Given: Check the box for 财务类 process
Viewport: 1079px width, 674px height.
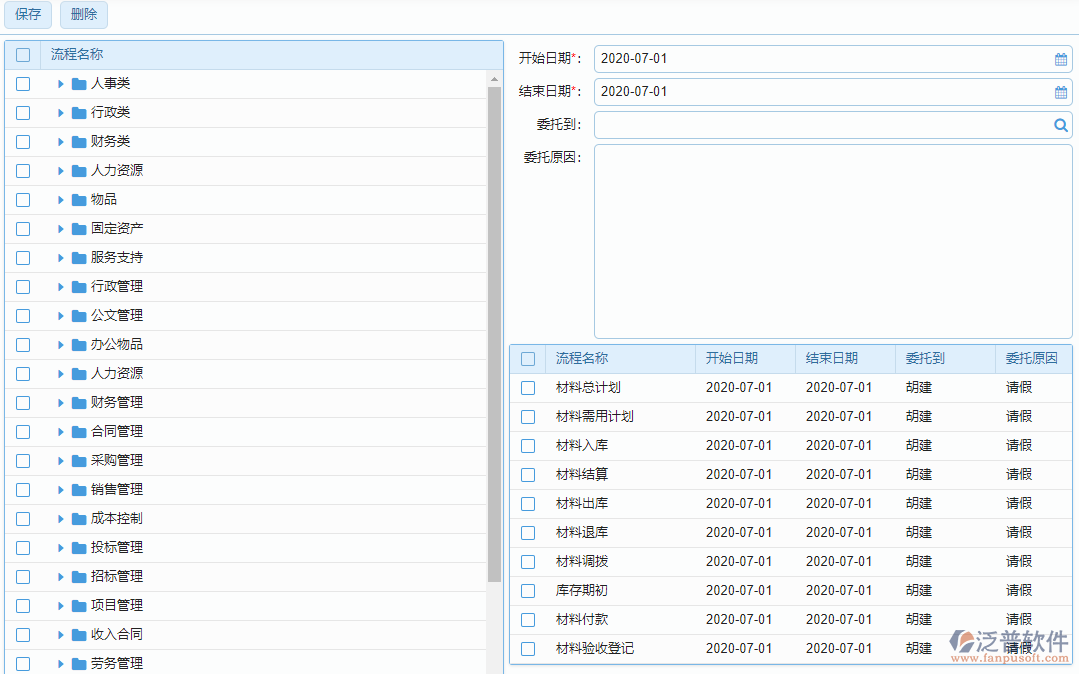Looking at the screenshot, I should [23, 142].
